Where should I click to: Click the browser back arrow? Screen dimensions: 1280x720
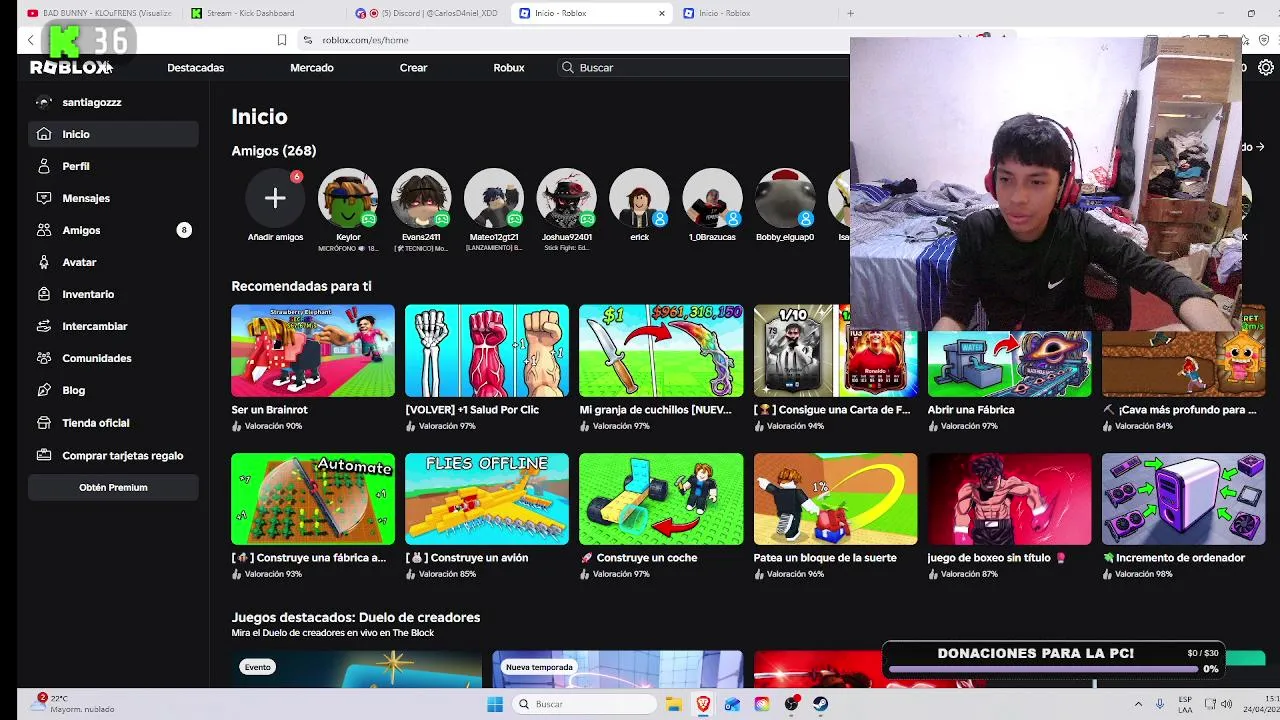pos(31,40)
